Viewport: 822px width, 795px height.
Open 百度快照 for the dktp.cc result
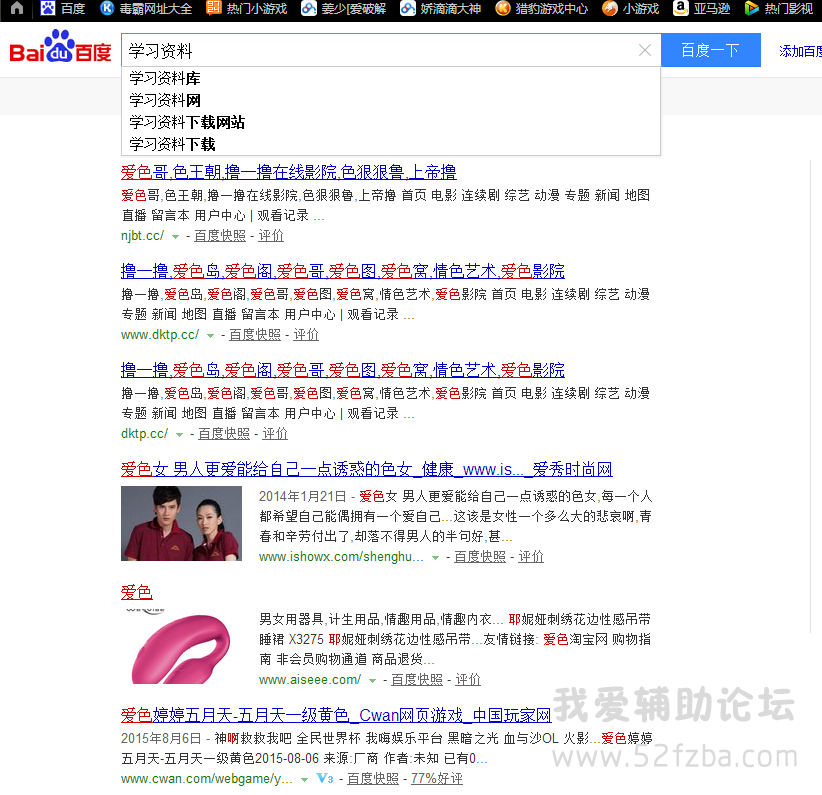point(224,434)
